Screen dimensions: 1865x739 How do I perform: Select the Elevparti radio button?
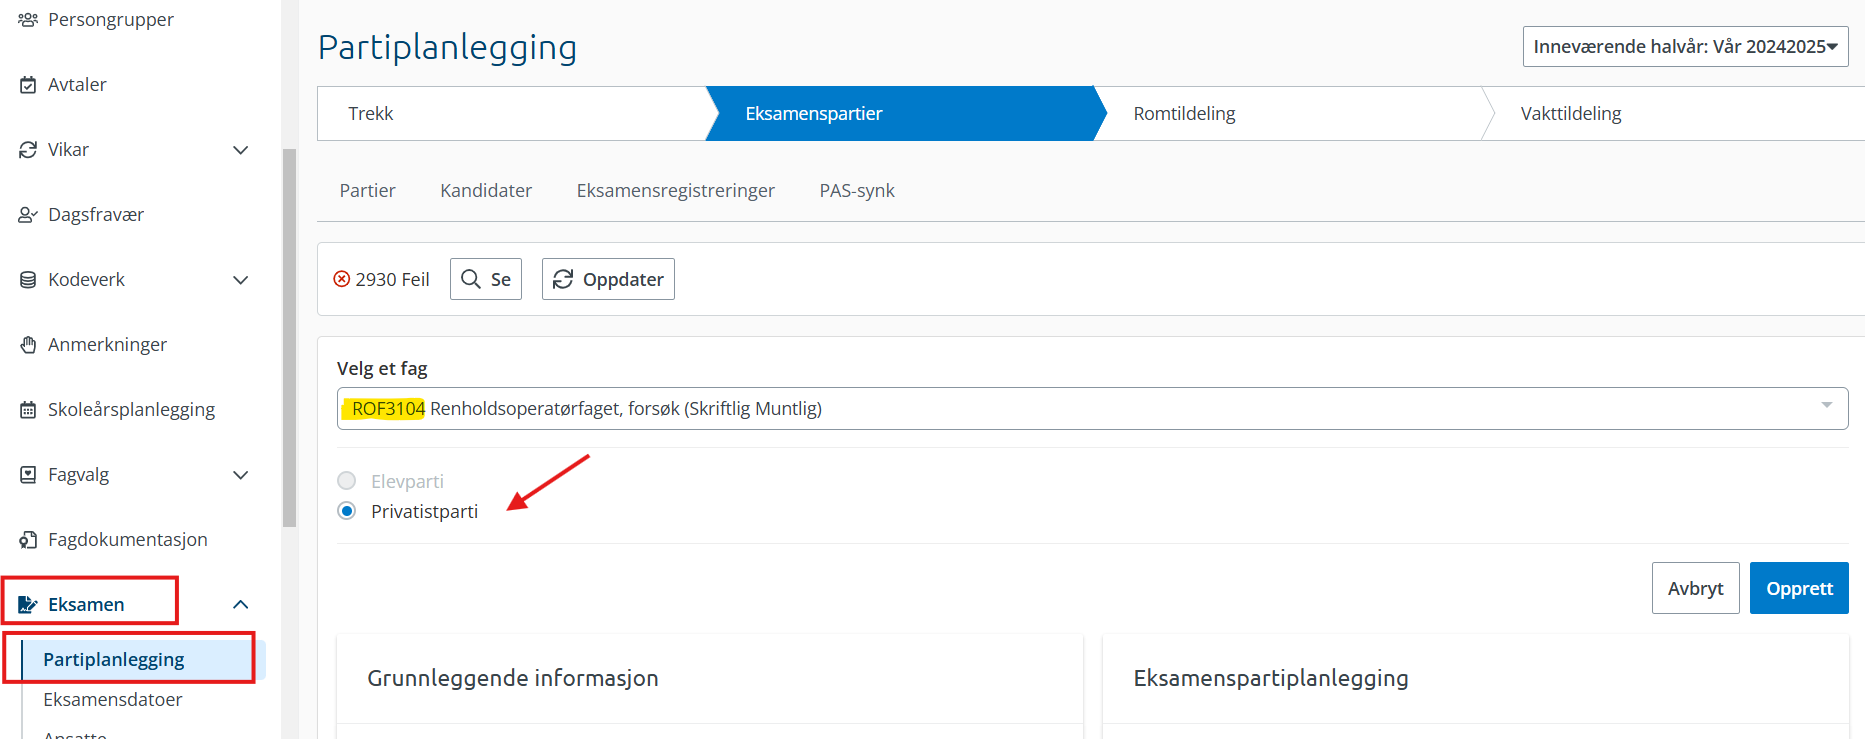(x=347, y=481)
